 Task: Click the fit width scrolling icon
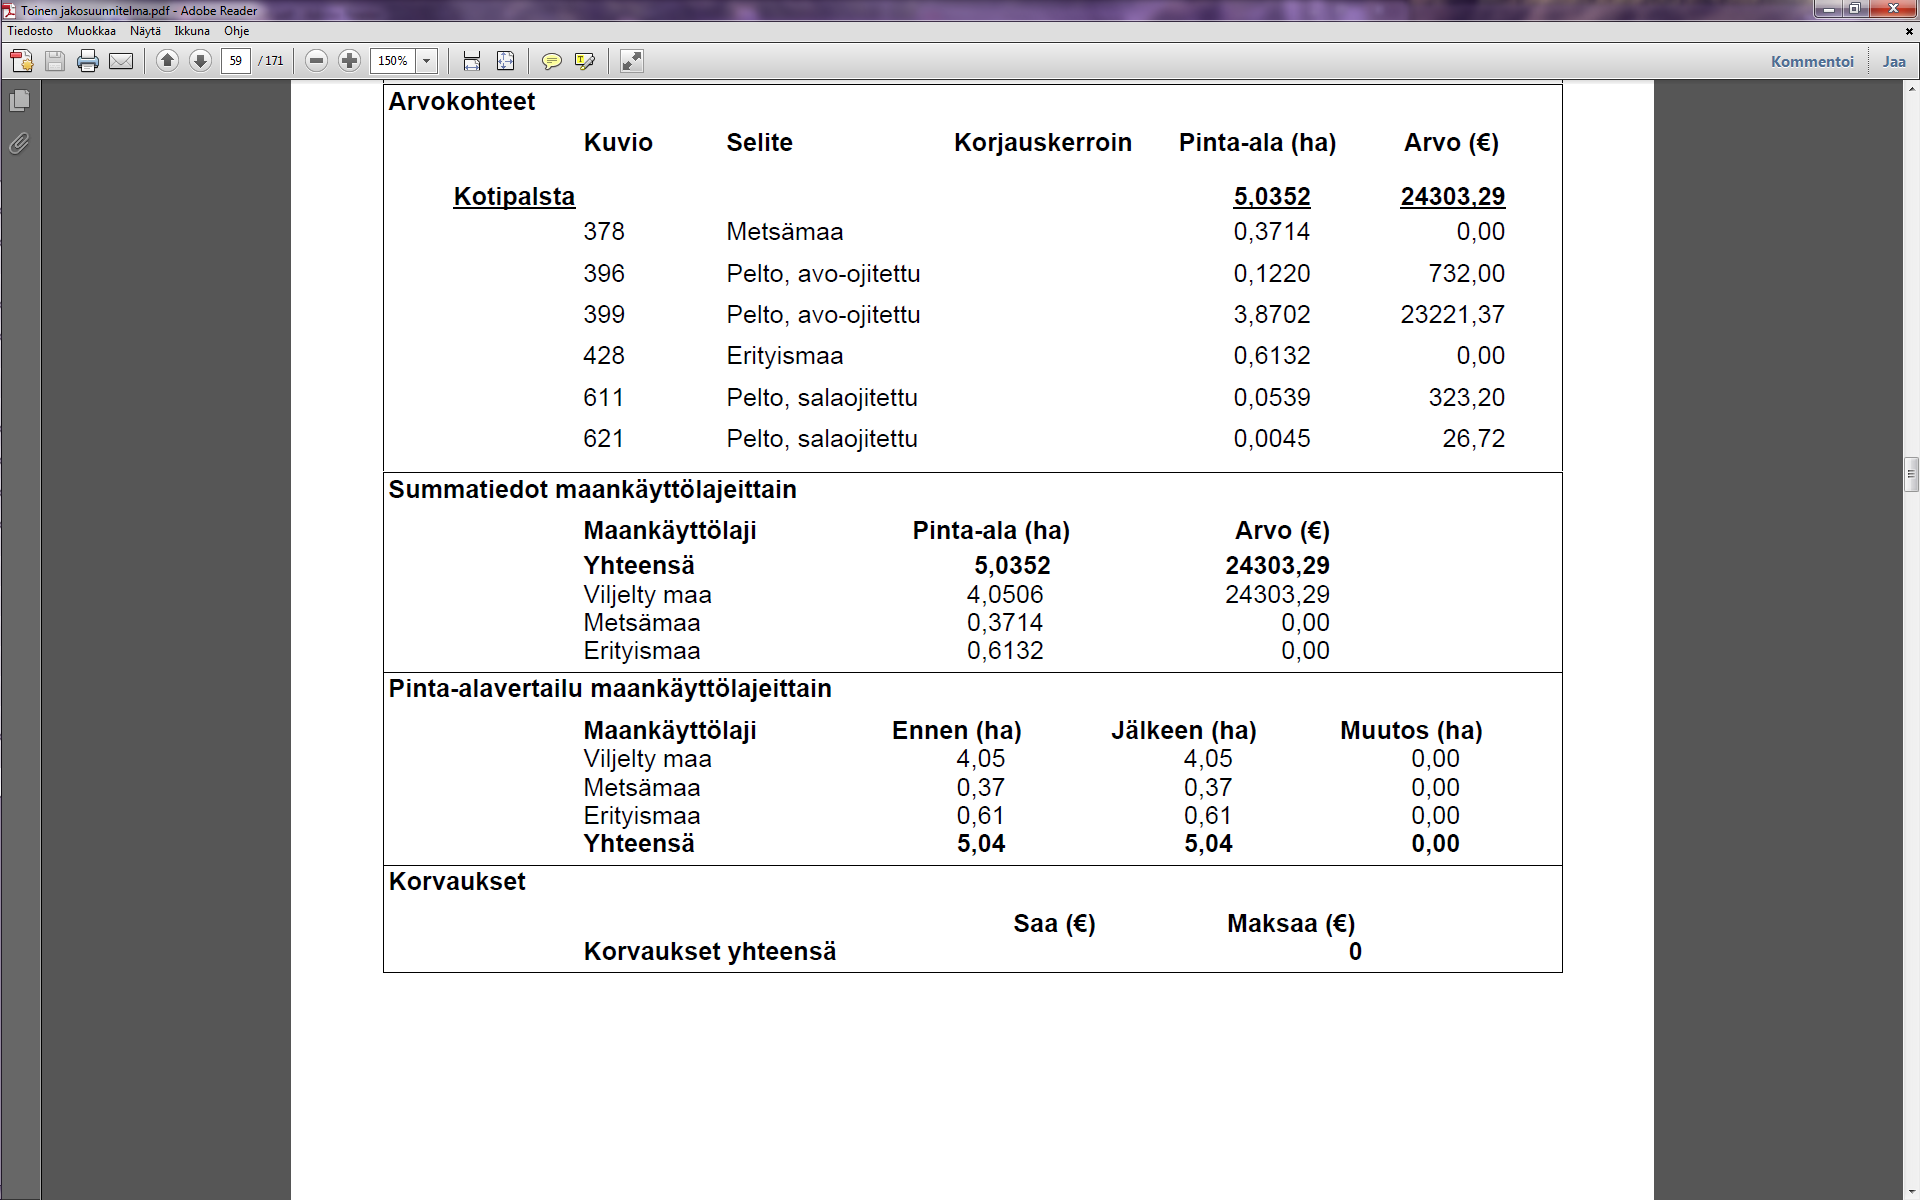point(472,61)
